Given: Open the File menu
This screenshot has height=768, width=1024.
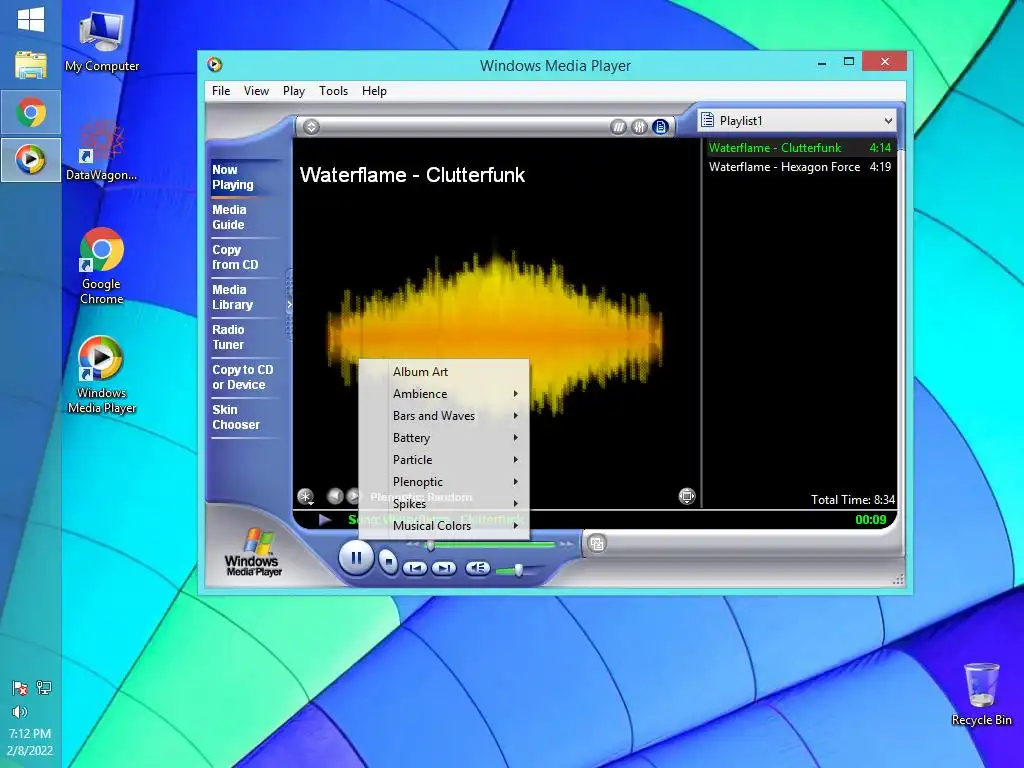Looking at the screenshot, I should pos(221,91).
